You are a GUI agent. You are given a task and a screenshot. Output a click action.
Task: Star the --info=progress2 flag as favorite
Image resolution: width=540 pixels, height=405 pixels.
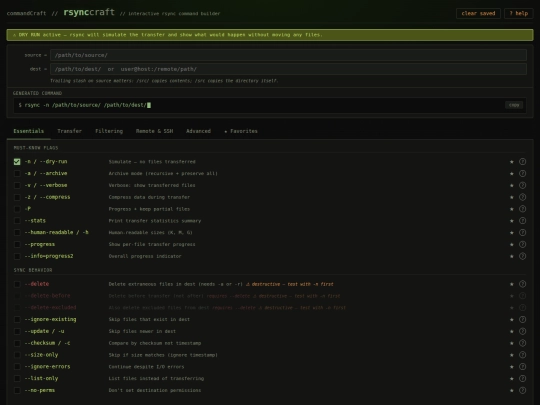511,256
